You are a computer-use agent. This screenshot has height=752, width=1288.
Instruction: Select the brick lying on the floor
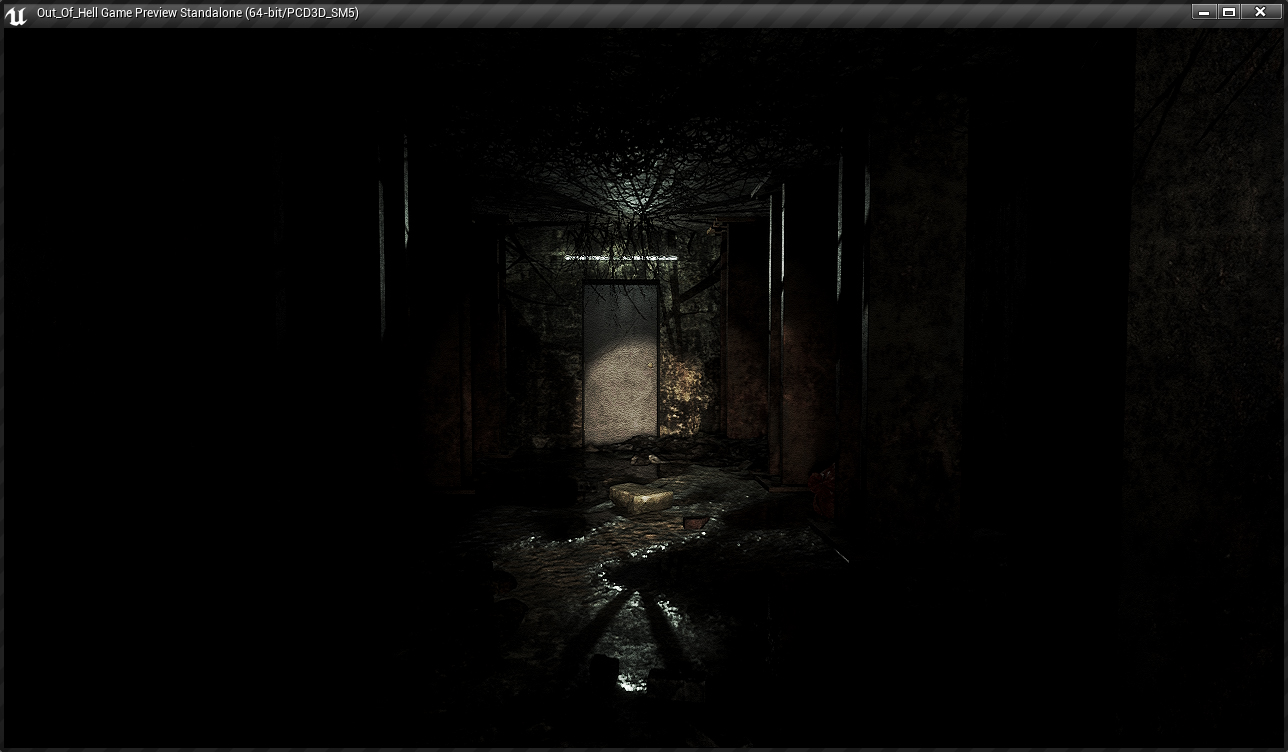[x=641, y=497]
